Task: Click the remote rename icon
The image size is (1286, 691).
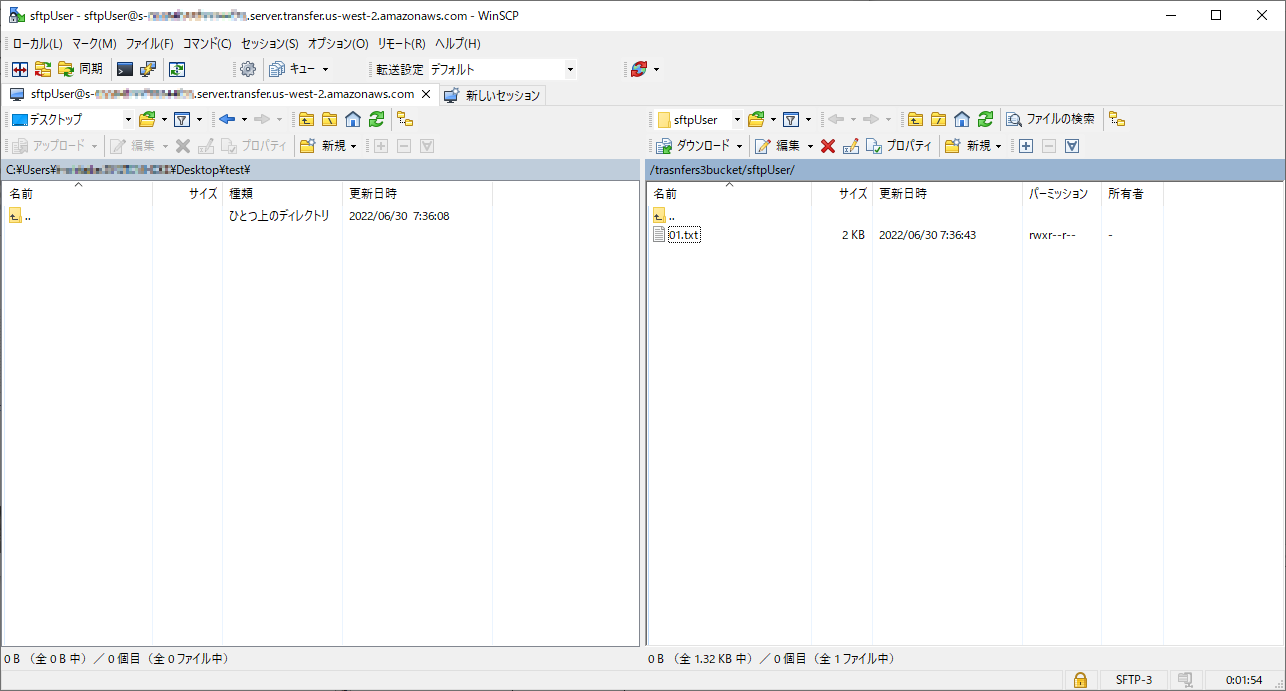Action: pyautogui.click(x=850, y=146)
